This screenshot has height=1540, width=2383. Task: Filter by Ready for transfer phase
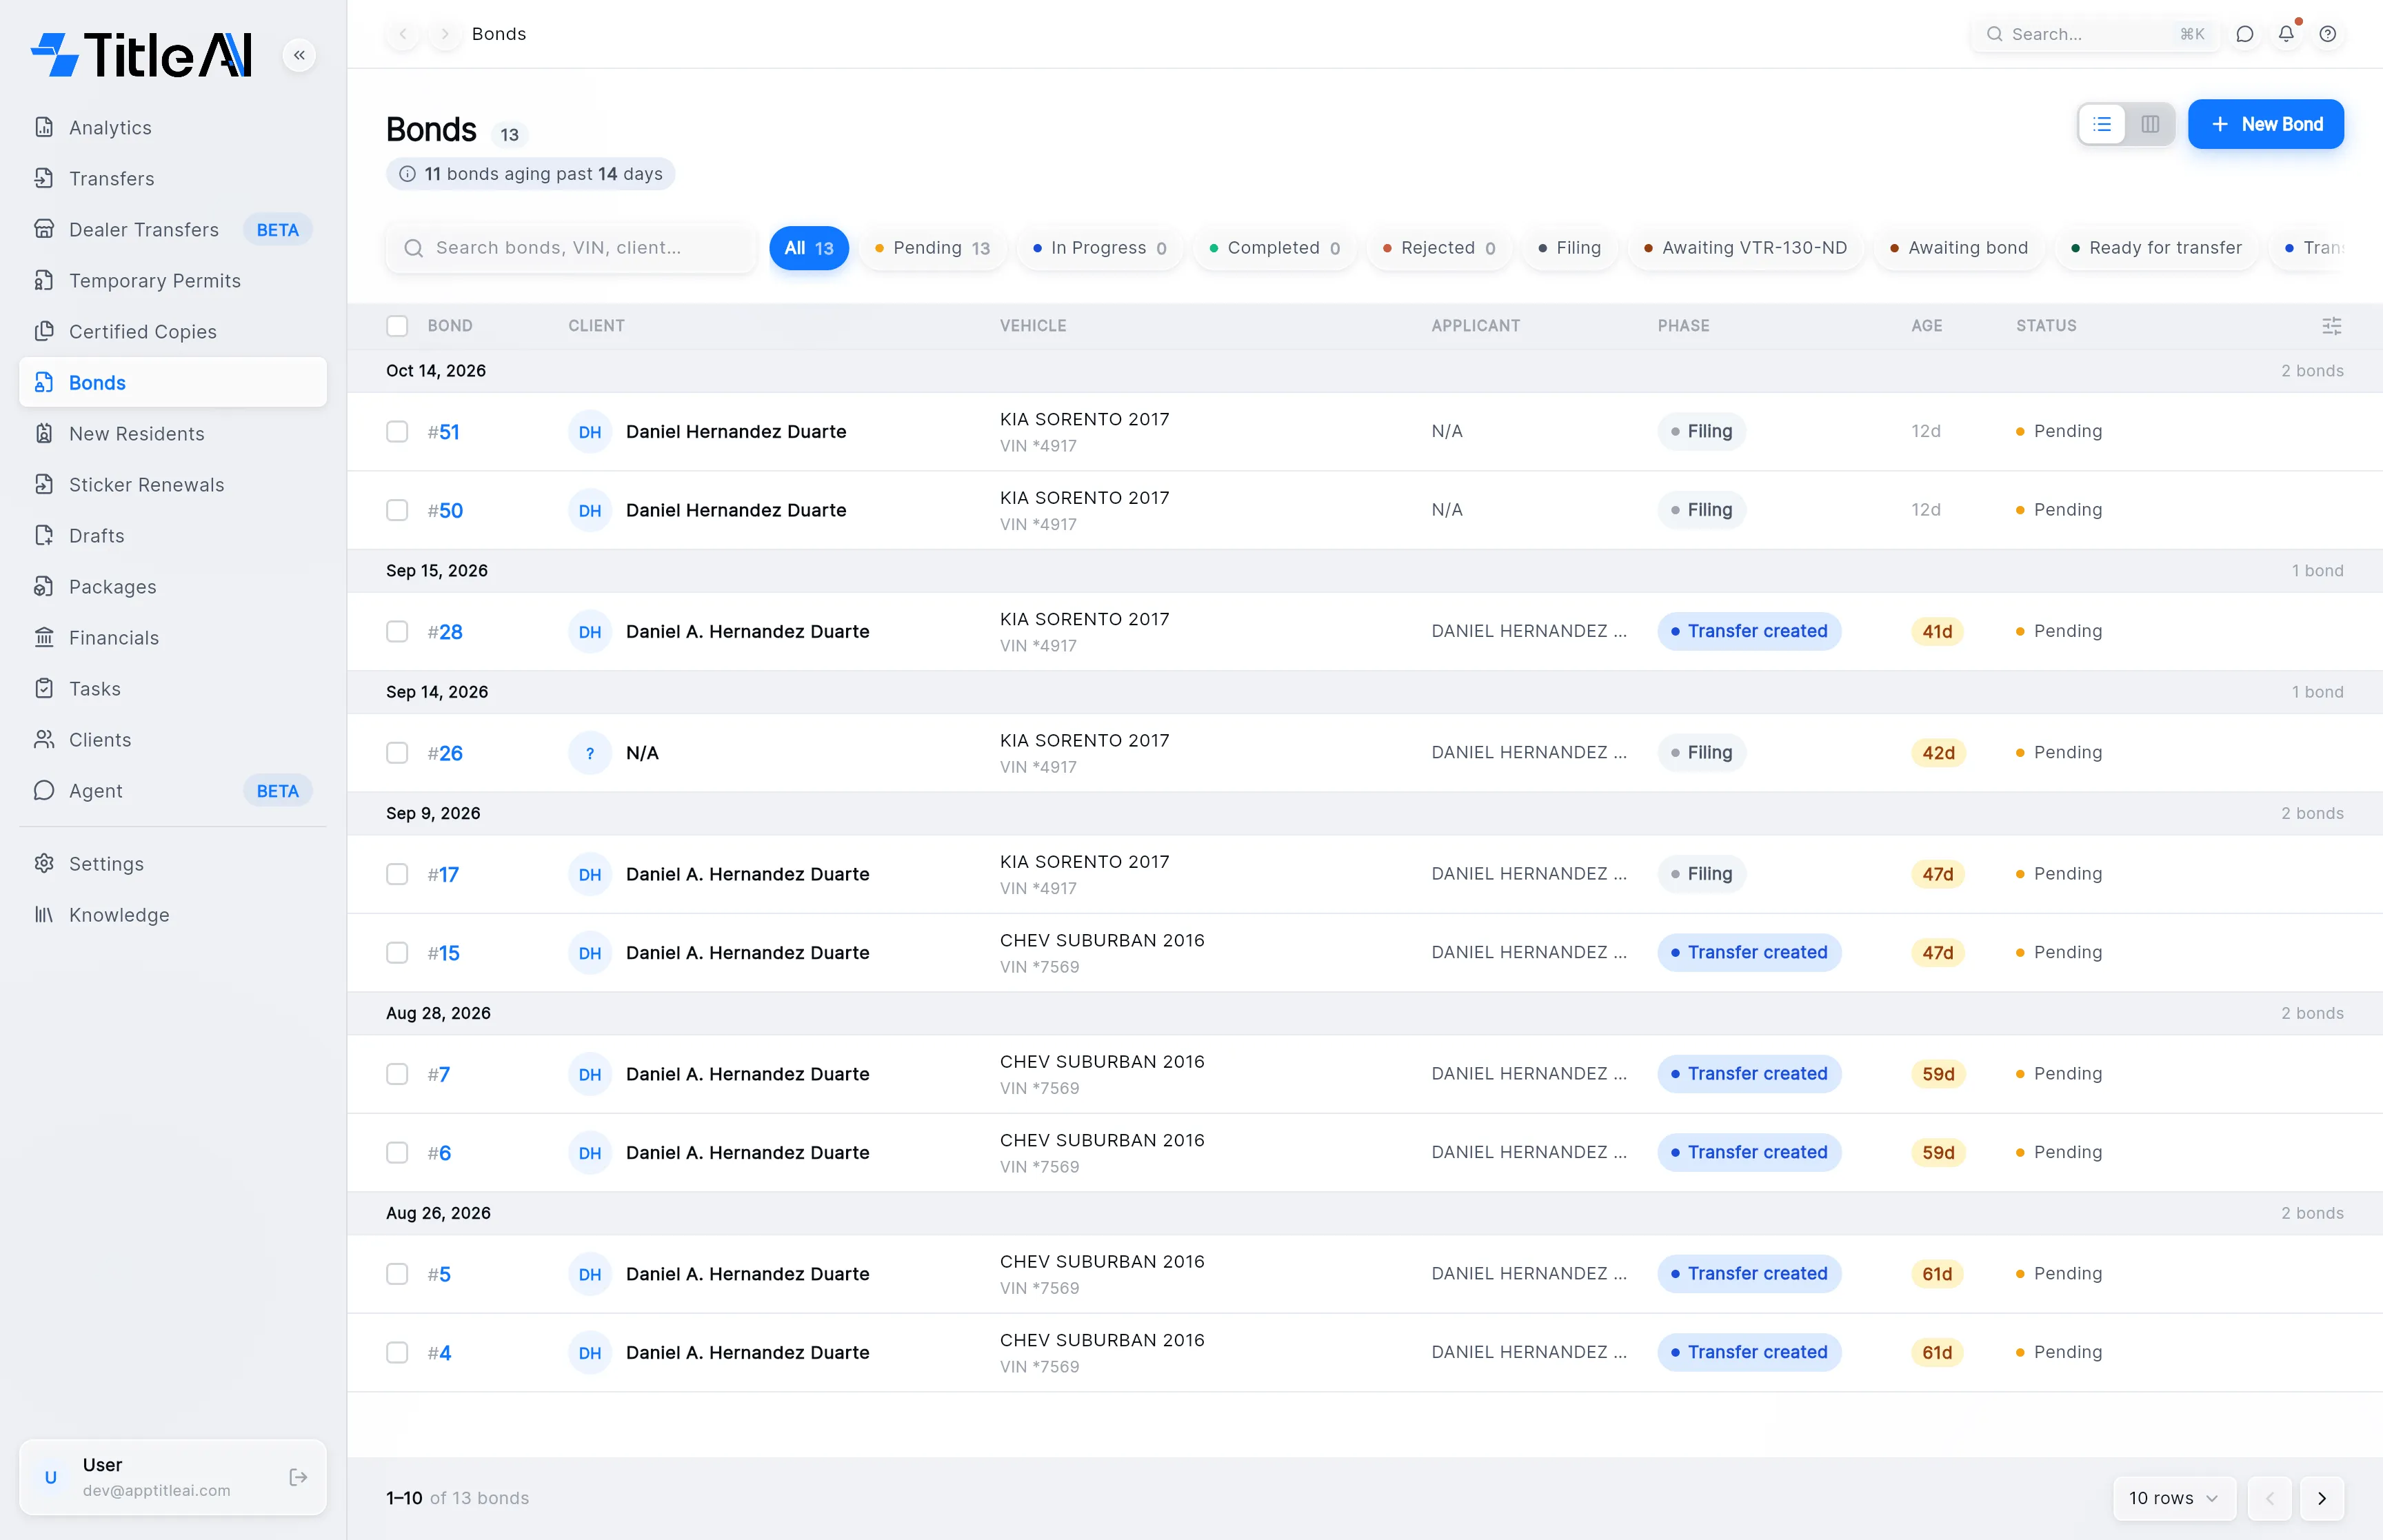[x=2156, y=248]
